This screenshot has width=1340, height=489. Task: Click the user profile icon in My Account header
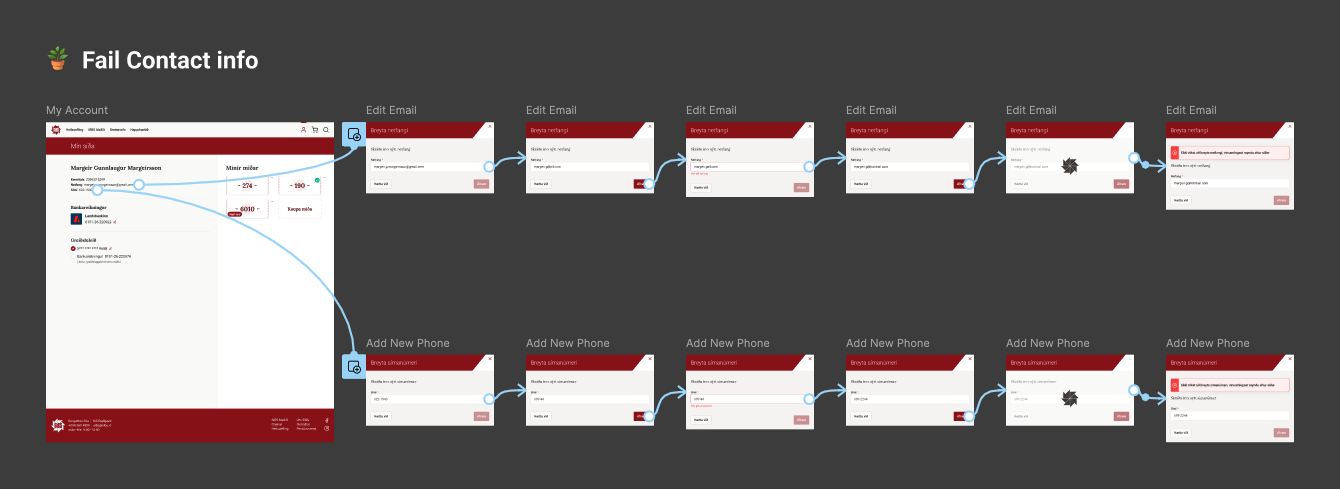coord(303,130)
